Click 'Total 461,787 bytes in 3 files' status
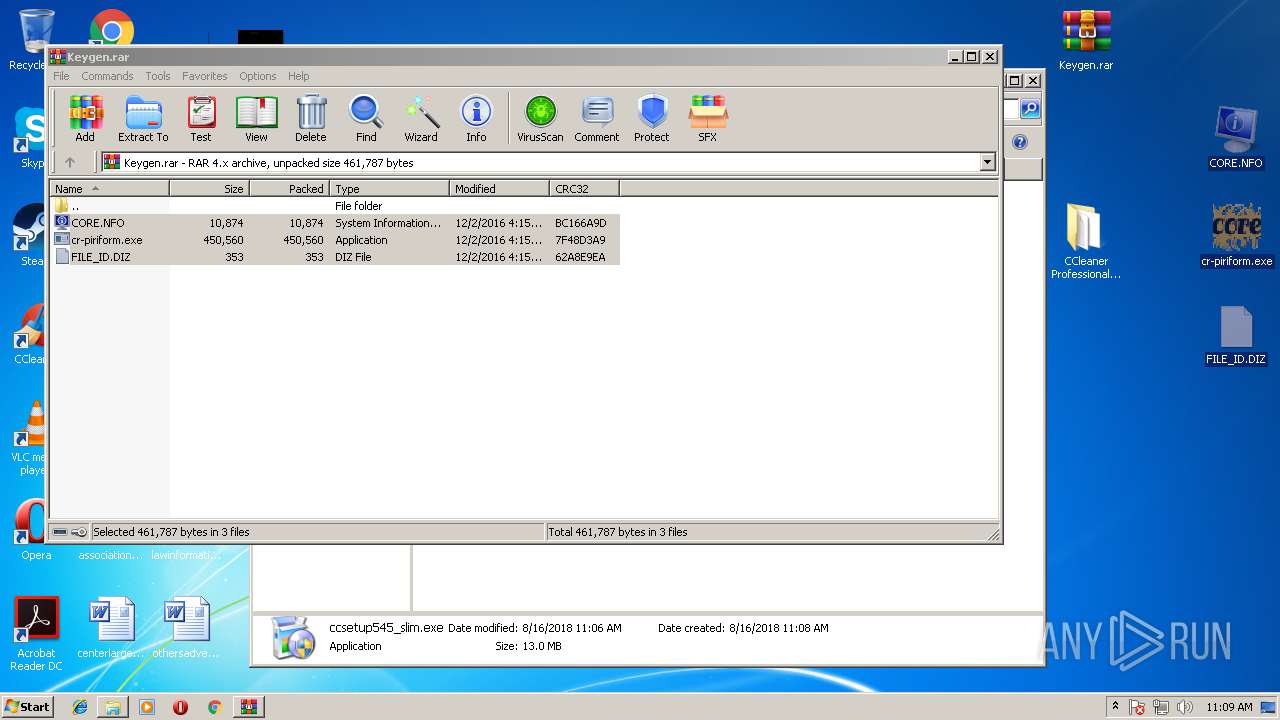 (618, 532)
